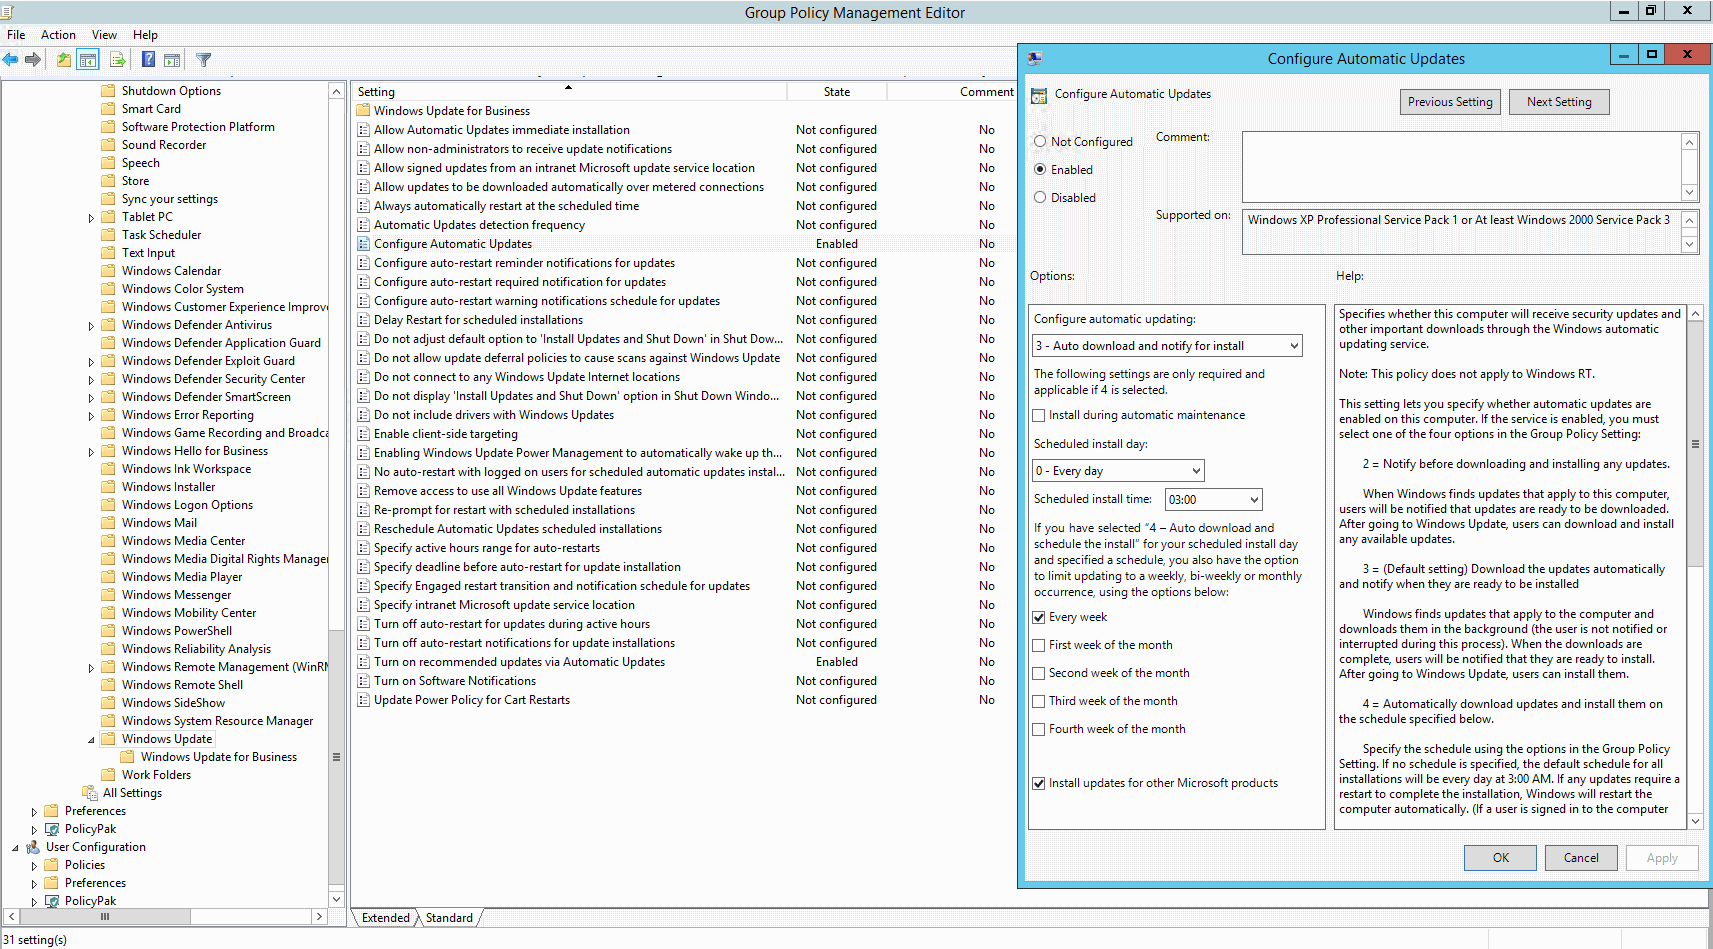This screenshot has height=949, width=1713.
Task: Check Install during automatic maintenance
Action: pyautogui.click(x=1038, y=415)
